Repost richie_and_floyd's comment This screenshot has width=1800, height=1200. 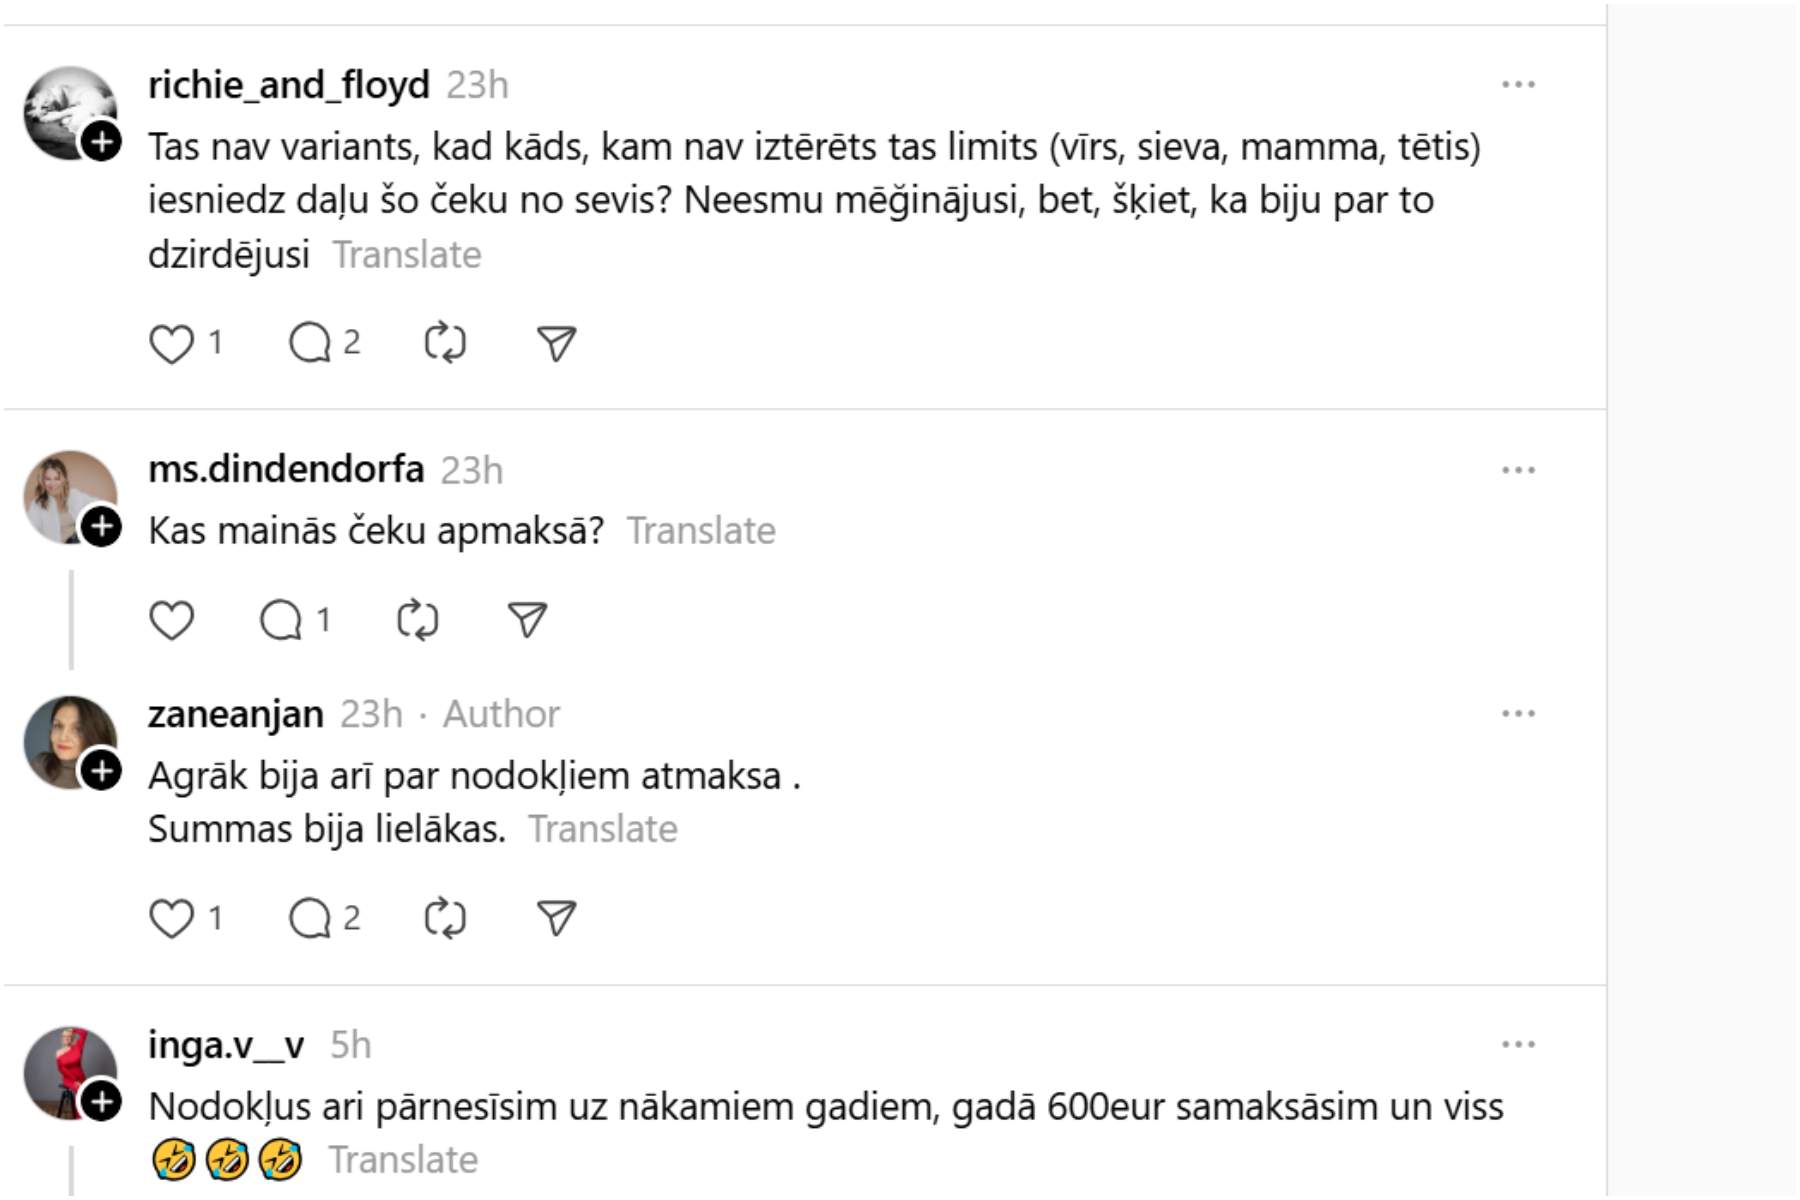tap(445, 344)
